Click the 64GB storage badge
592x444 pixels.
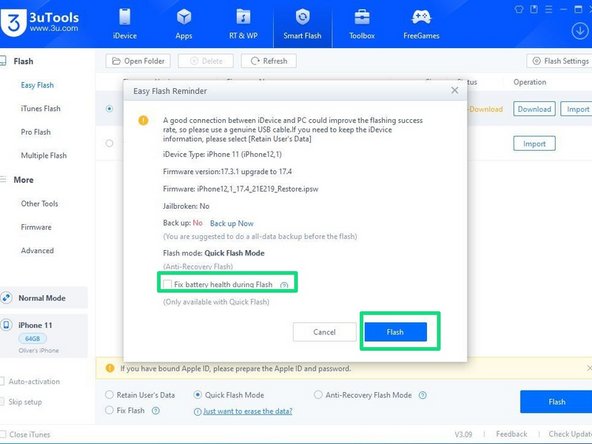point(32,338)
